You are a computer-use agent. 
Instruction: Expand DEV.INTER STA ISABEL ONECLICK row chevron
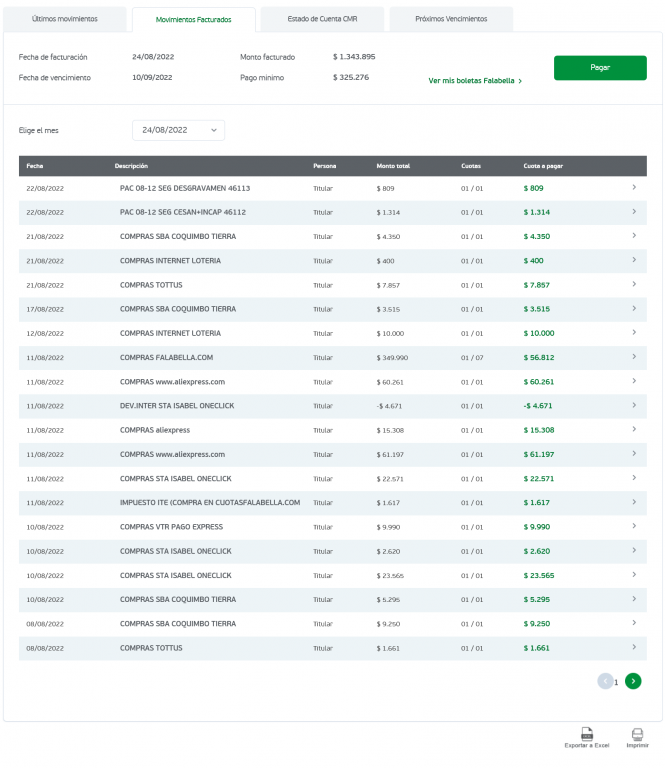pos(633,405)
